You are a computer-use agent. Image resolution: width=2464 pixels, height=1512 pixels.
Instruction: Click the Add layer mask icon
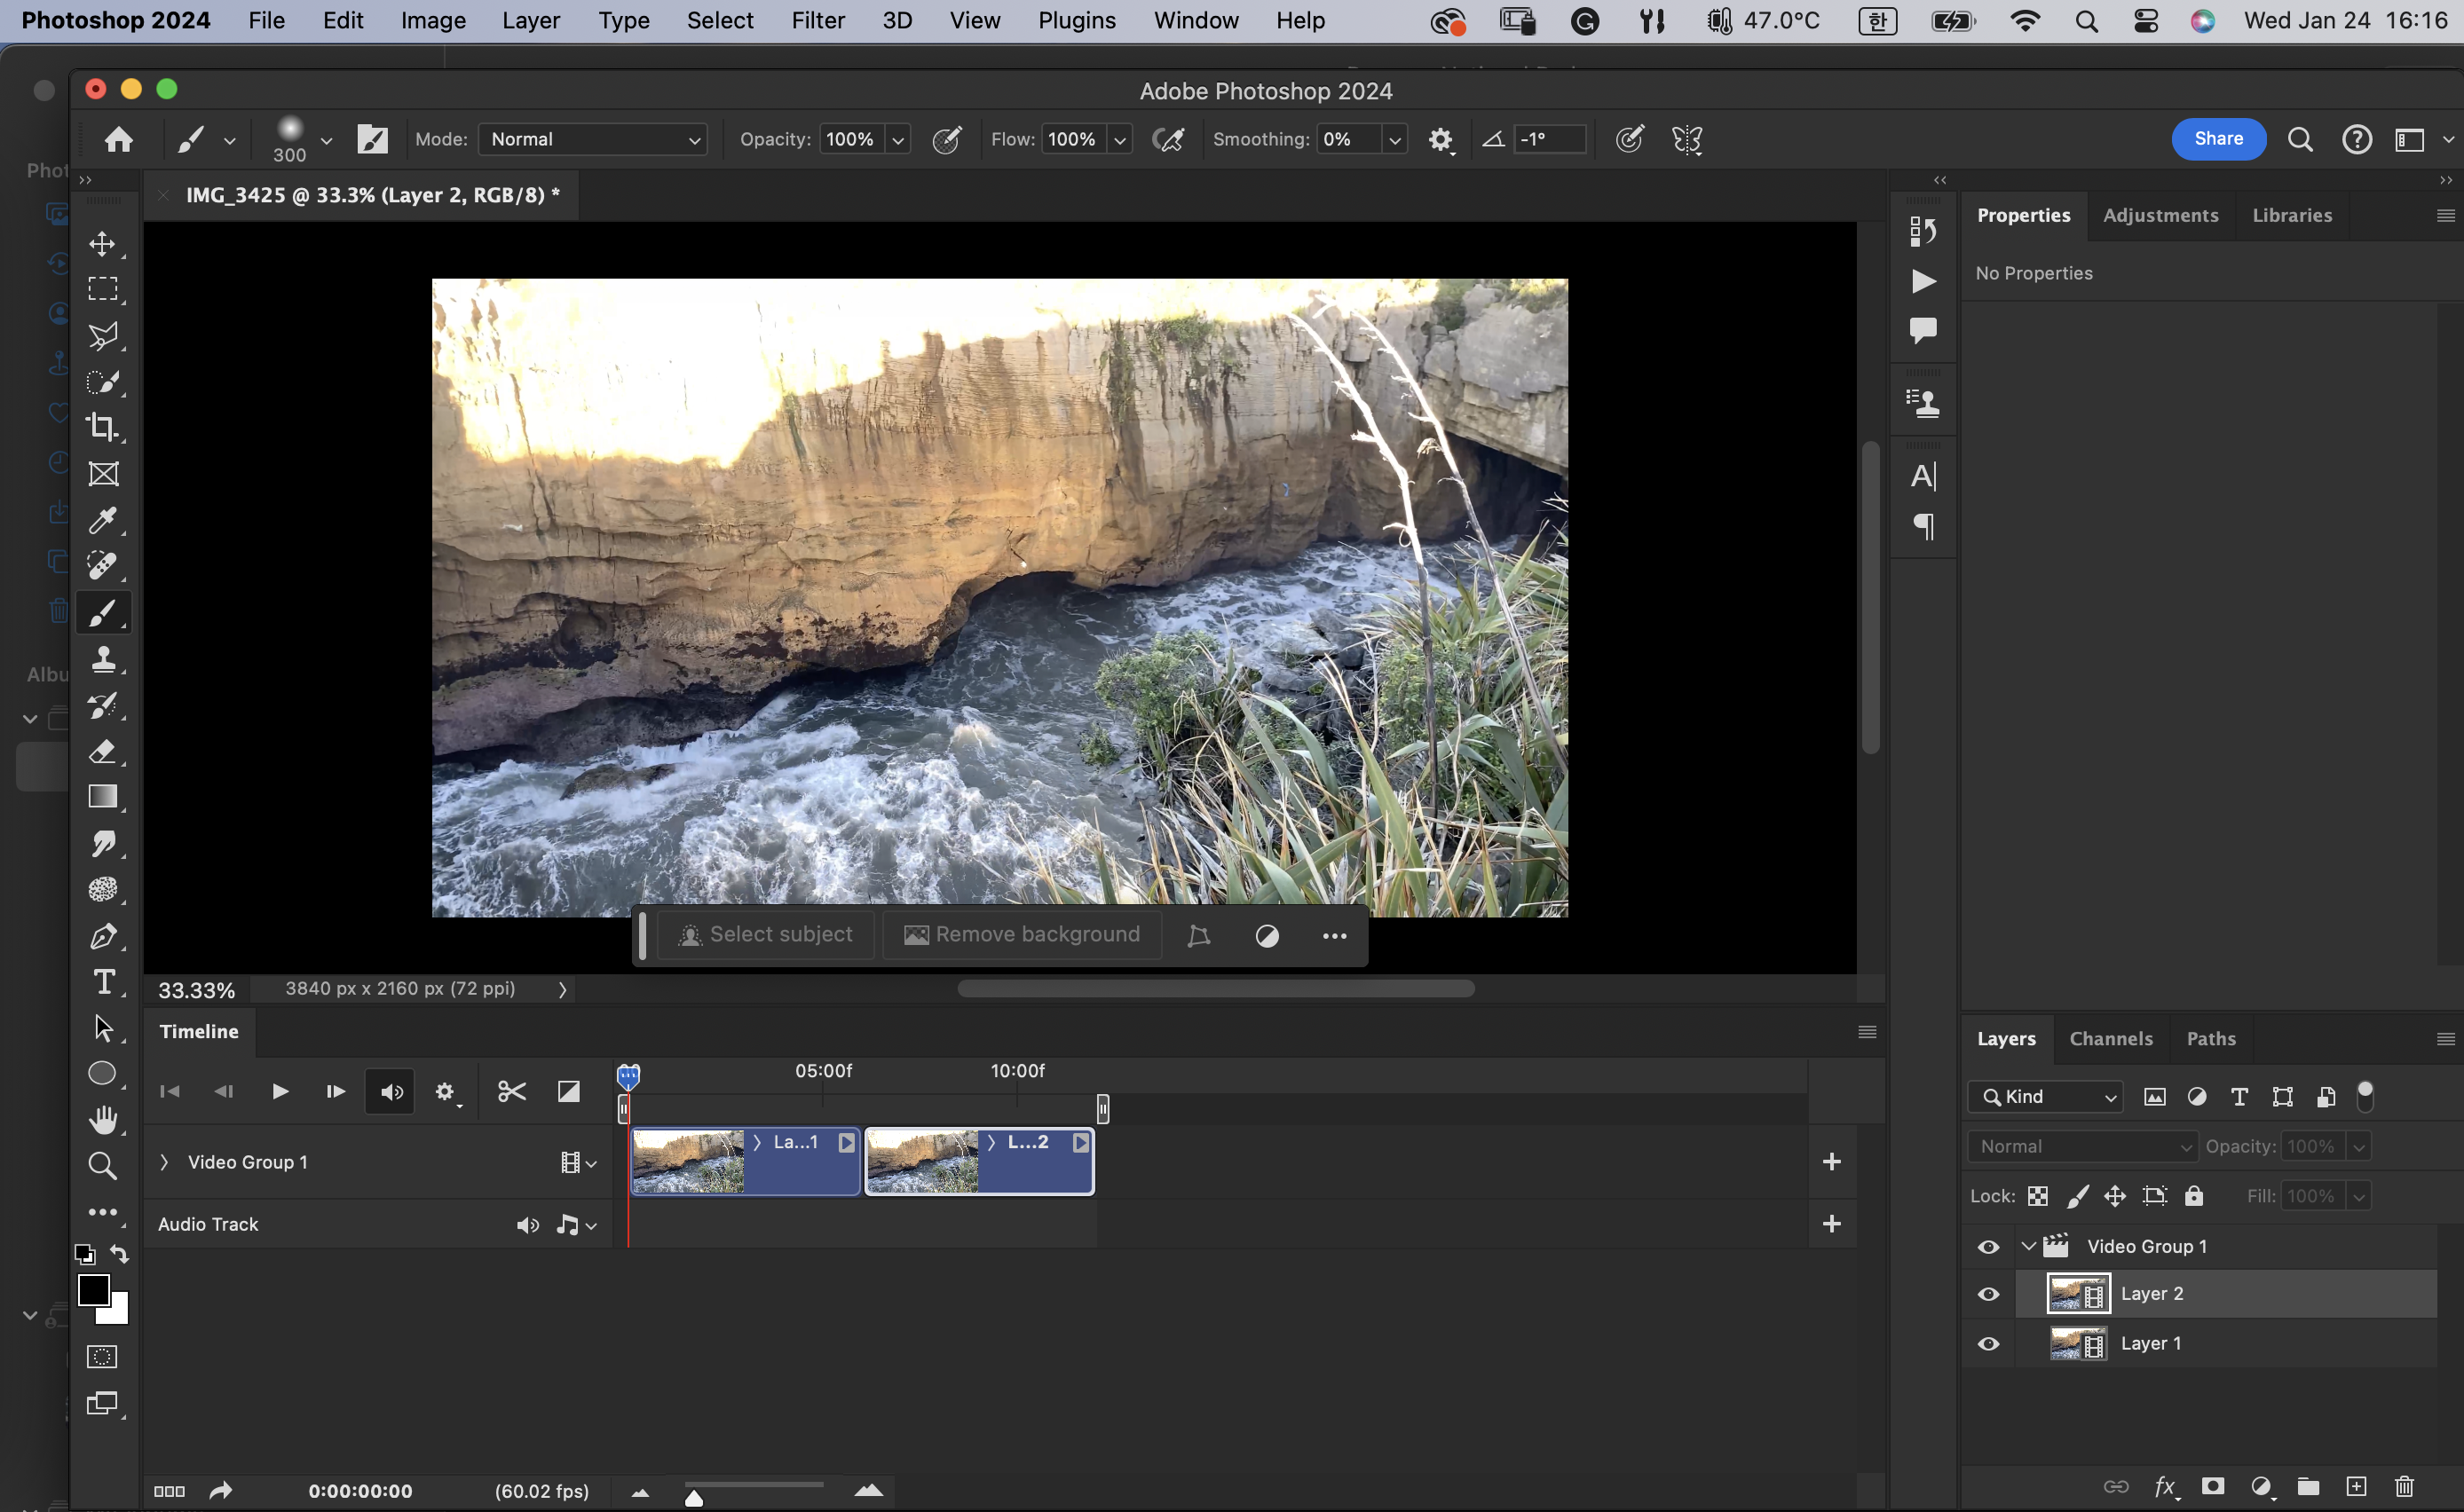(2213, 1486)
